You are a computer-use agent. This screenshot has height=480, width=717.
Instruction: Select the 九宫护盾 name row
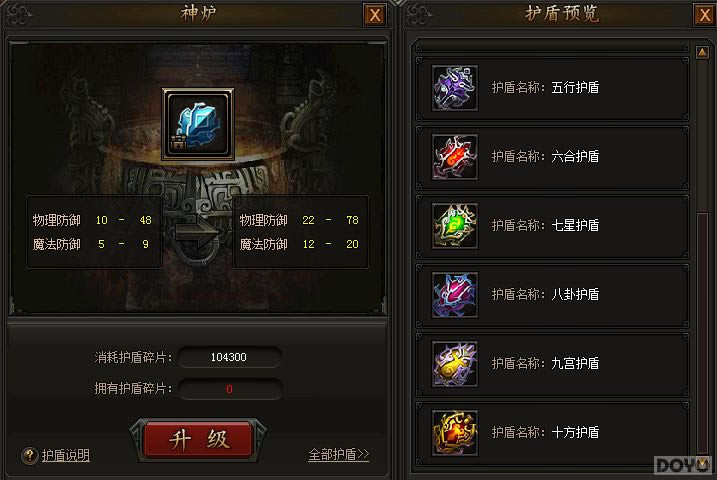pyautogui.click(x=552, y=364)
